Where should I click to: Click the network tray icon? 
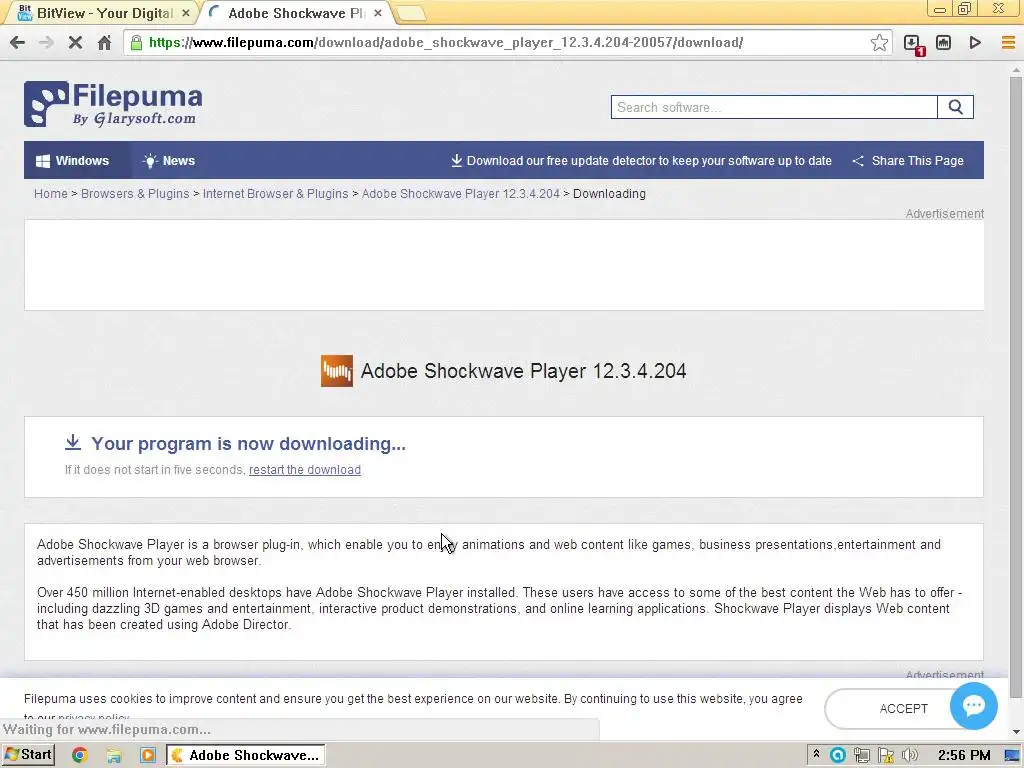(x=861, y=755)
